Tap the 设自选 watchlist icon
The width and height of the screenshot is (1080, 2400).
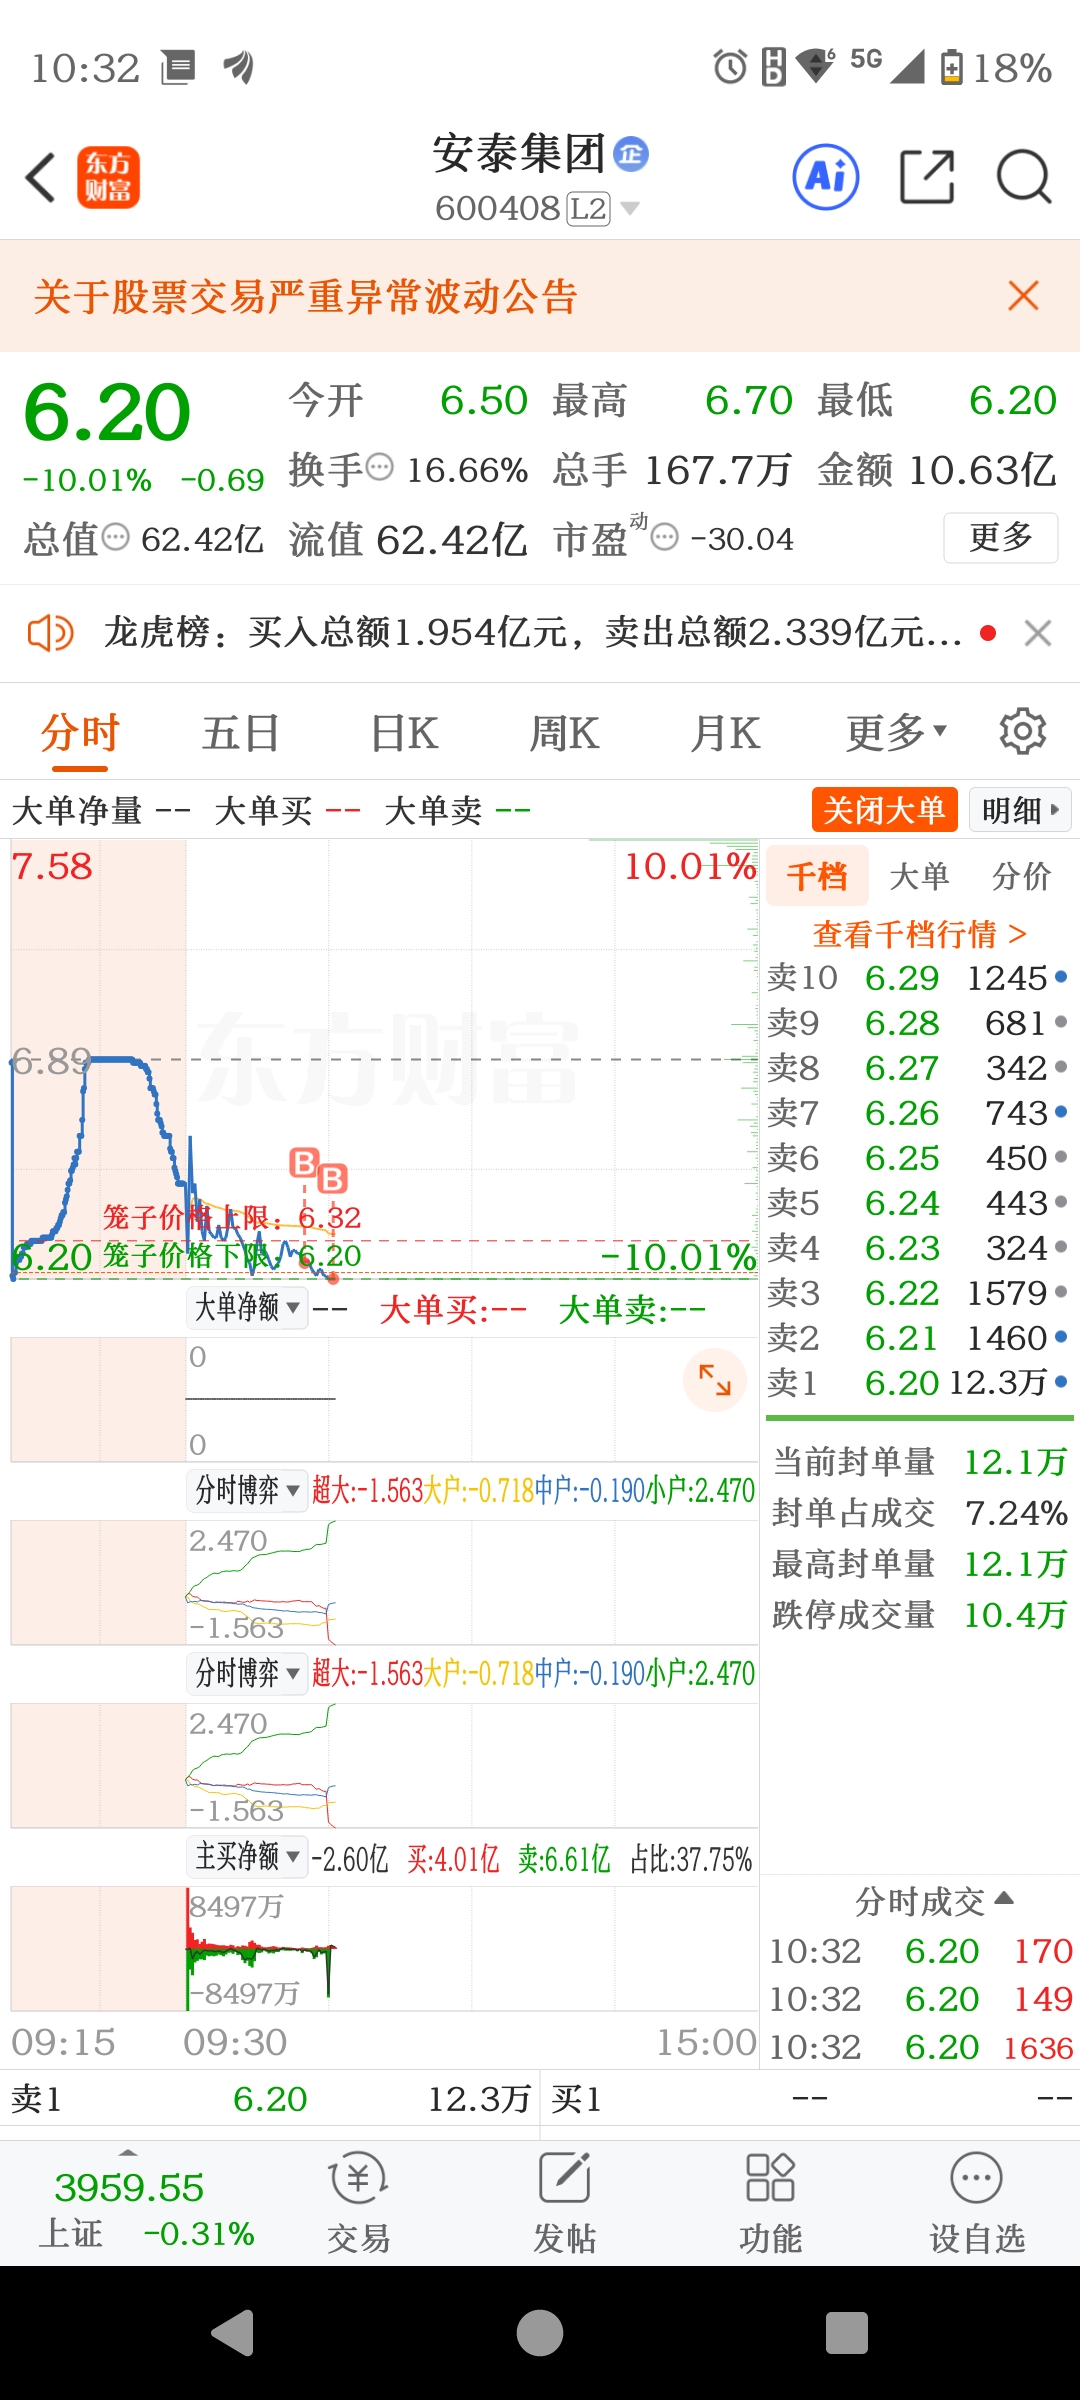click(977, 2204)
